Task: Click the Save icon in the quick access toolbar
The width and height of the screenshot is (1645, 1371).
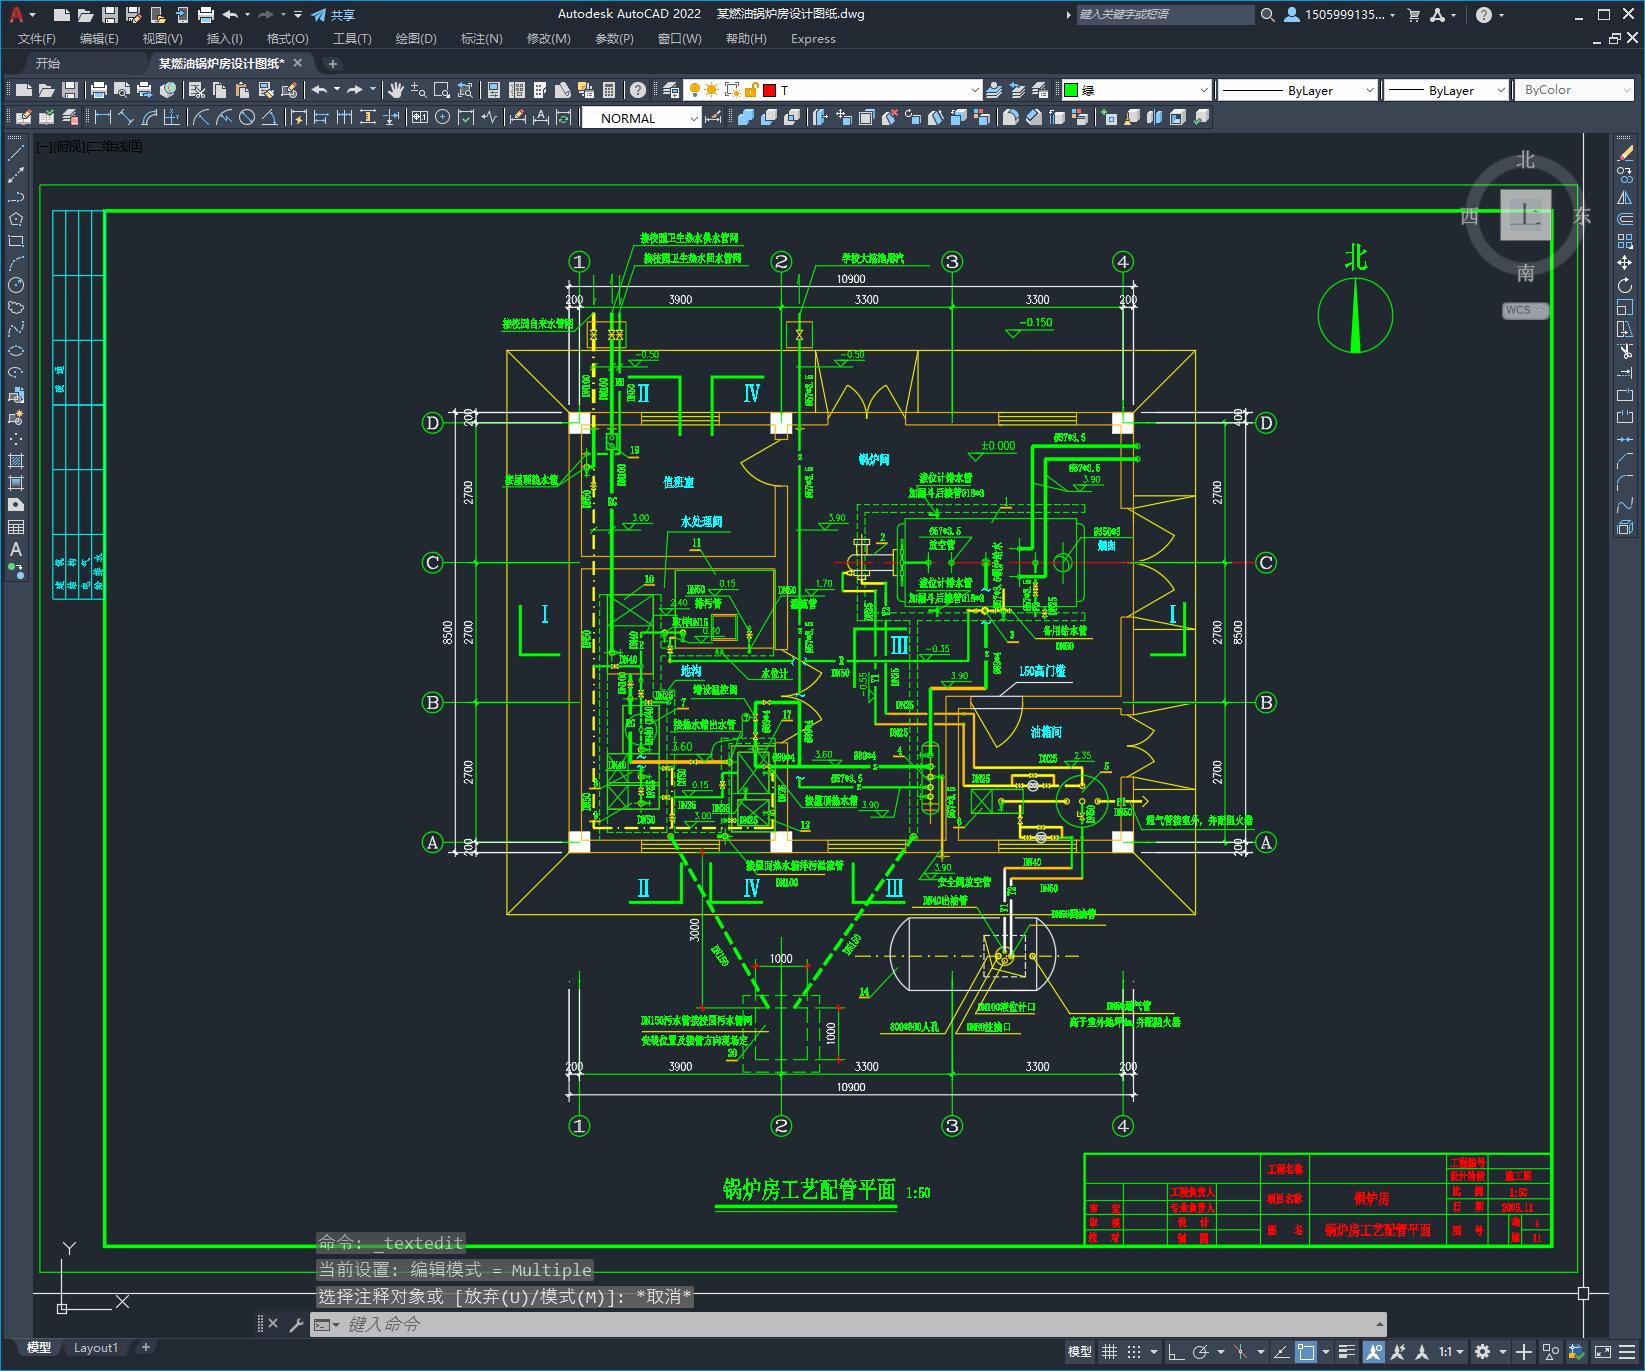Action: point(110,15)
